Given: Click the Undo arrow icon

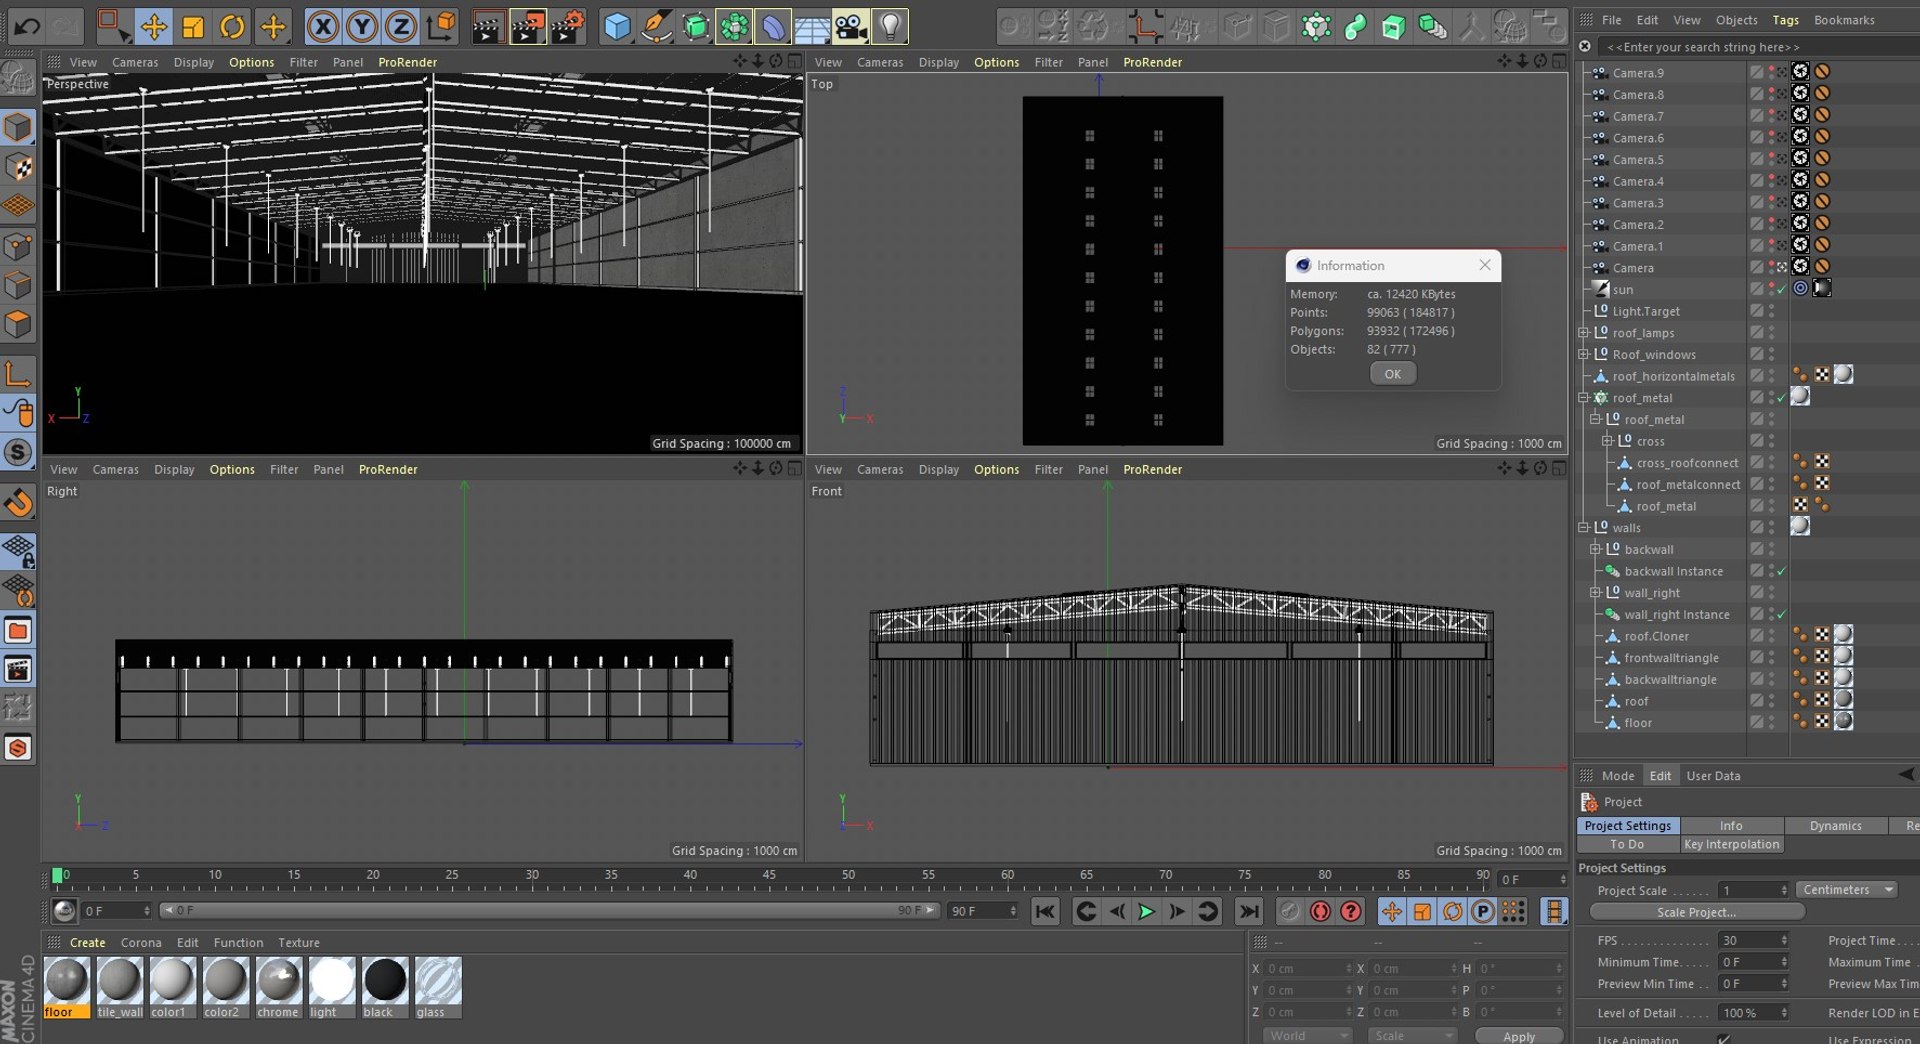Looking at the screenshot, I should click(x=27, y=26).
